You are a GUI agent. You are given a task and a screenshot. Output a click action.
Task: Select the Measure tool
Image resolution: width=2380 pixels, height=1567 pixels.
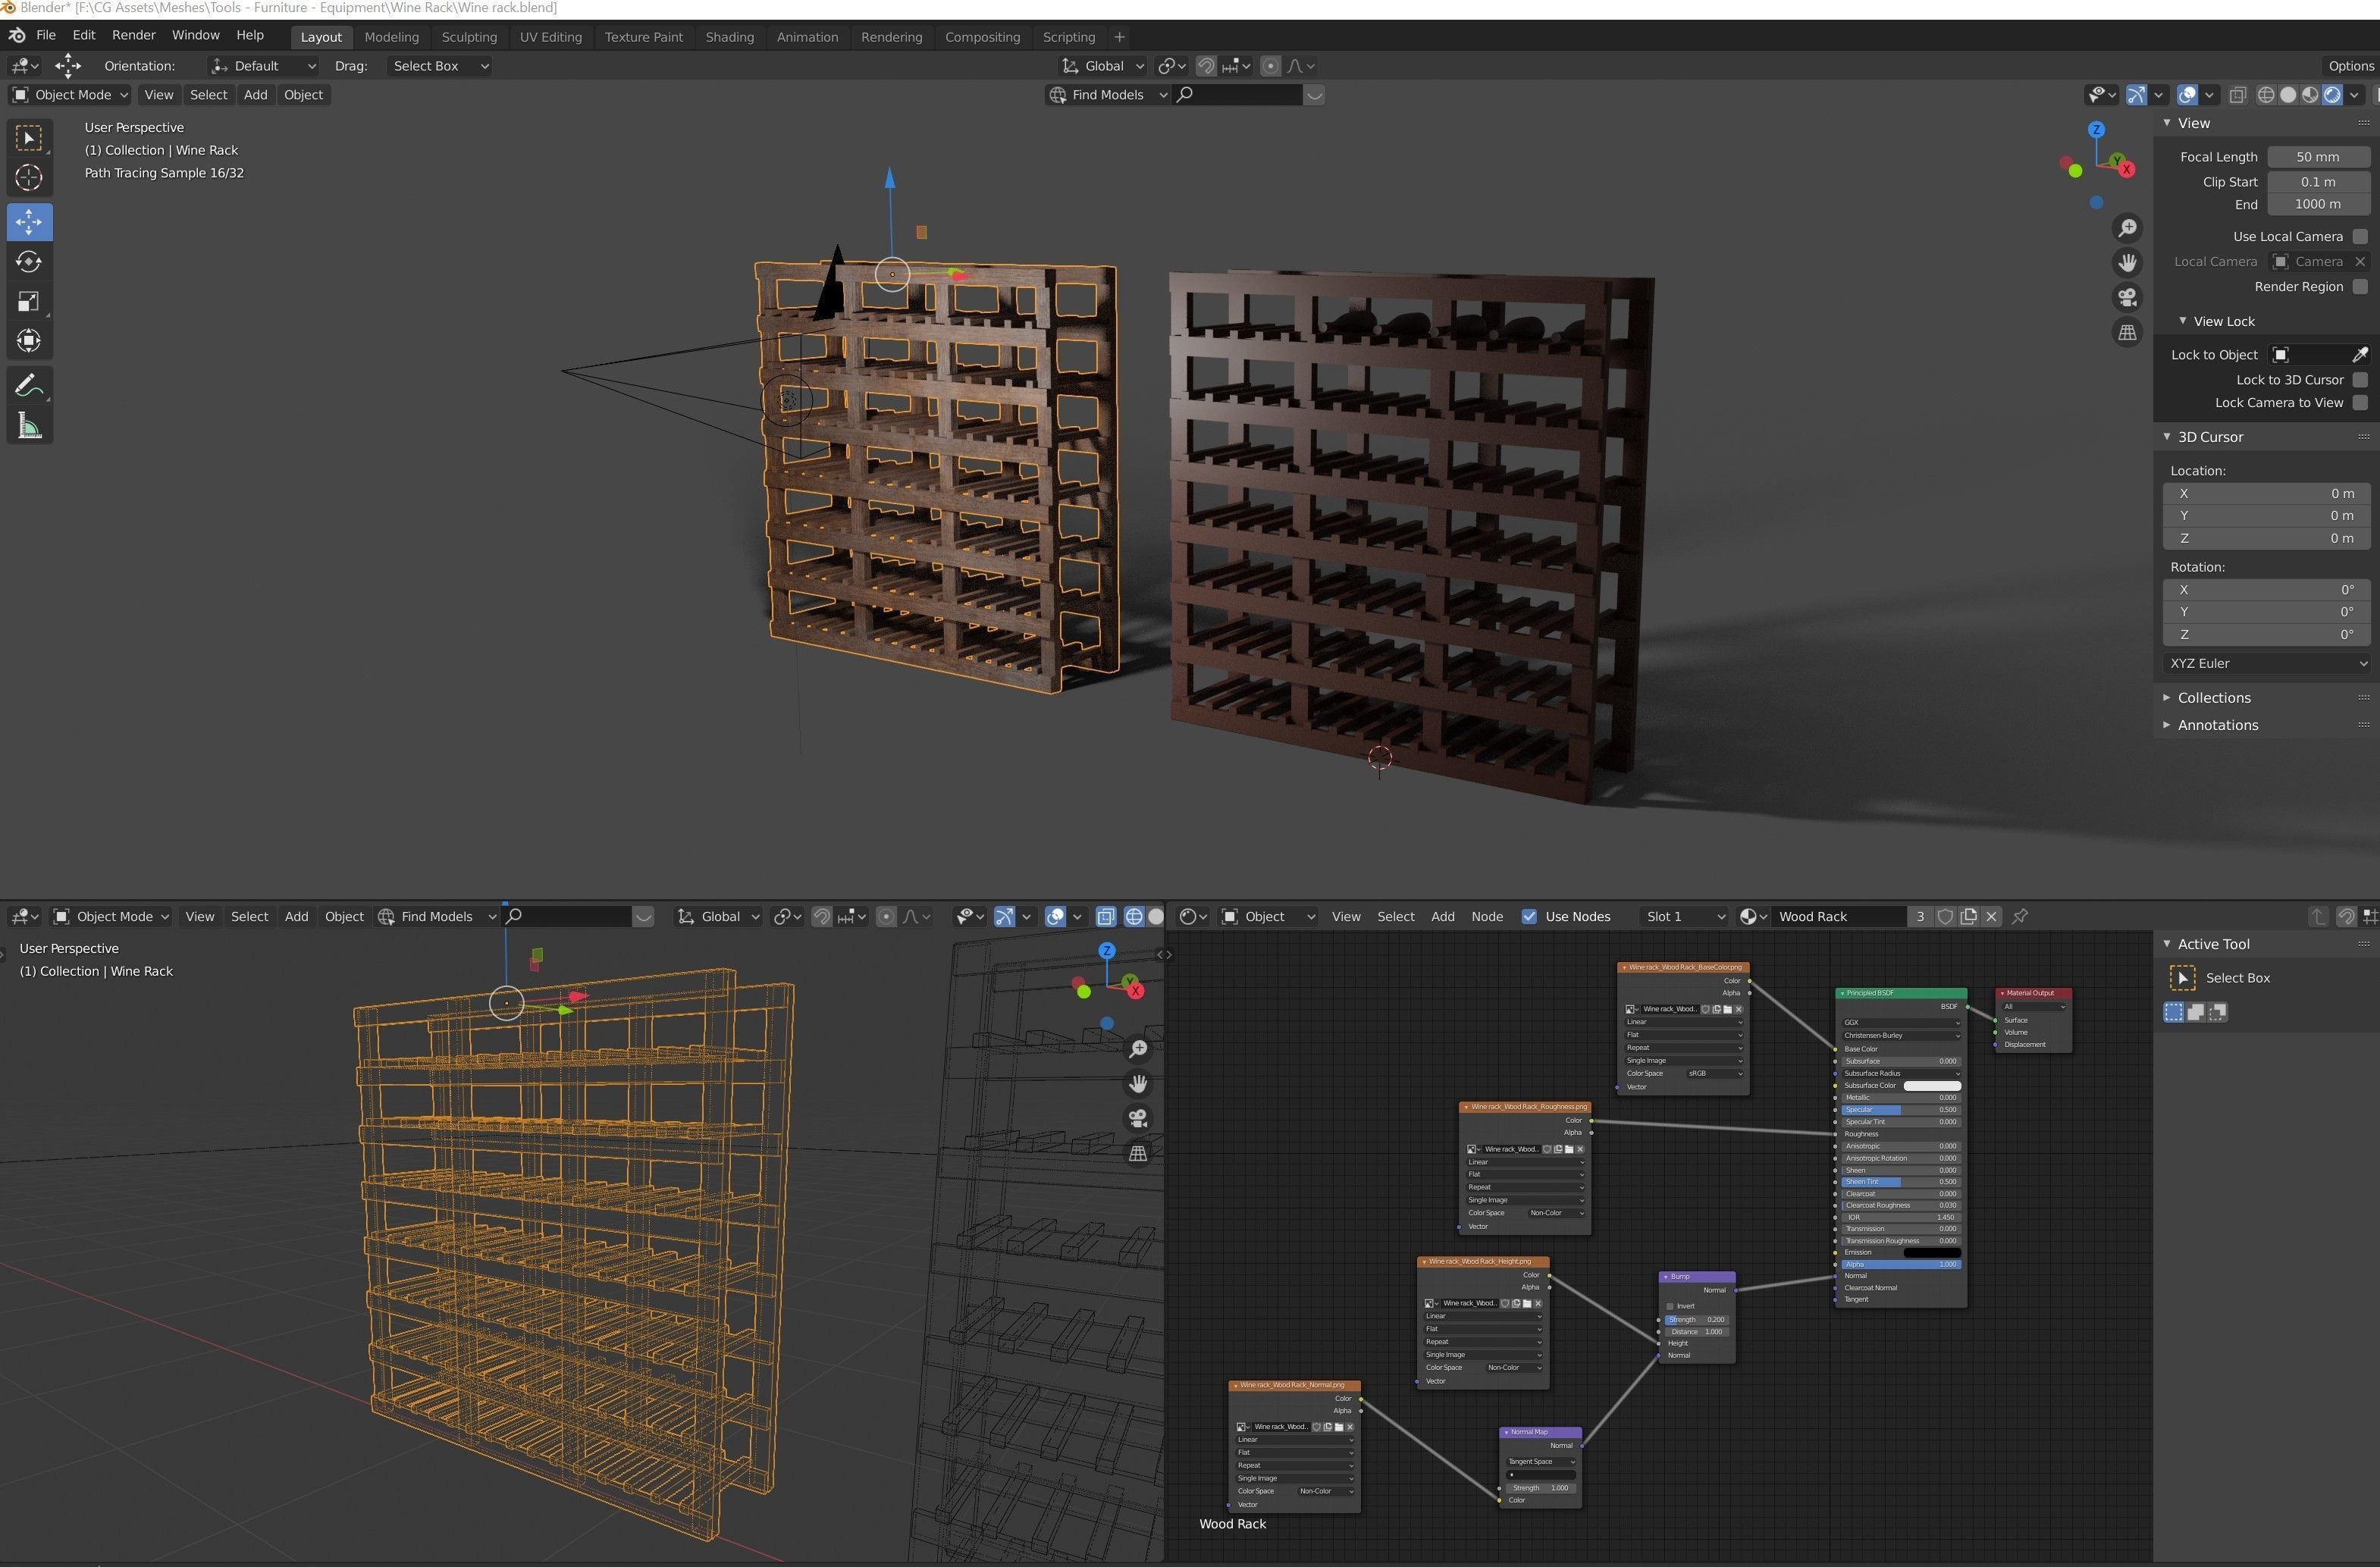[29, 427]
